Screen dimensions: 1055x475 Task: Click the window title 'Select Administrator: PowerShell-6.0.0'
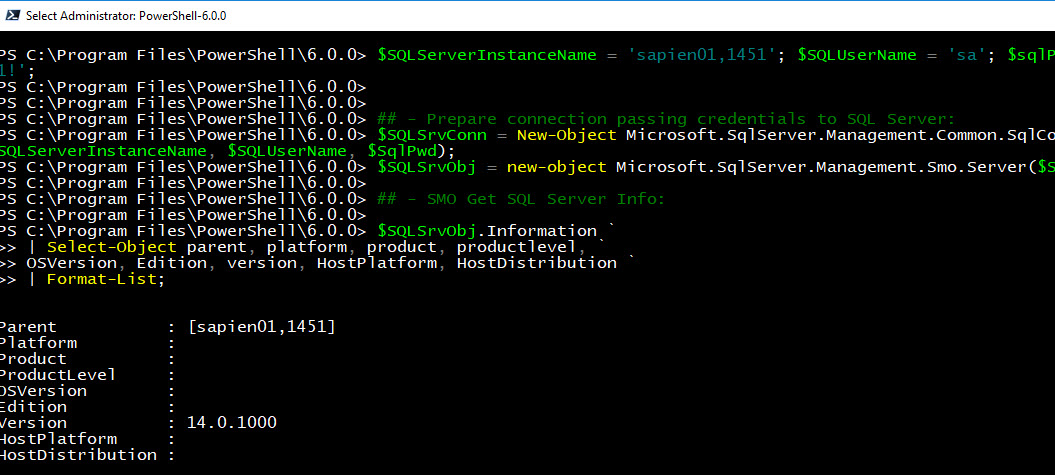[x=126, y=15]
